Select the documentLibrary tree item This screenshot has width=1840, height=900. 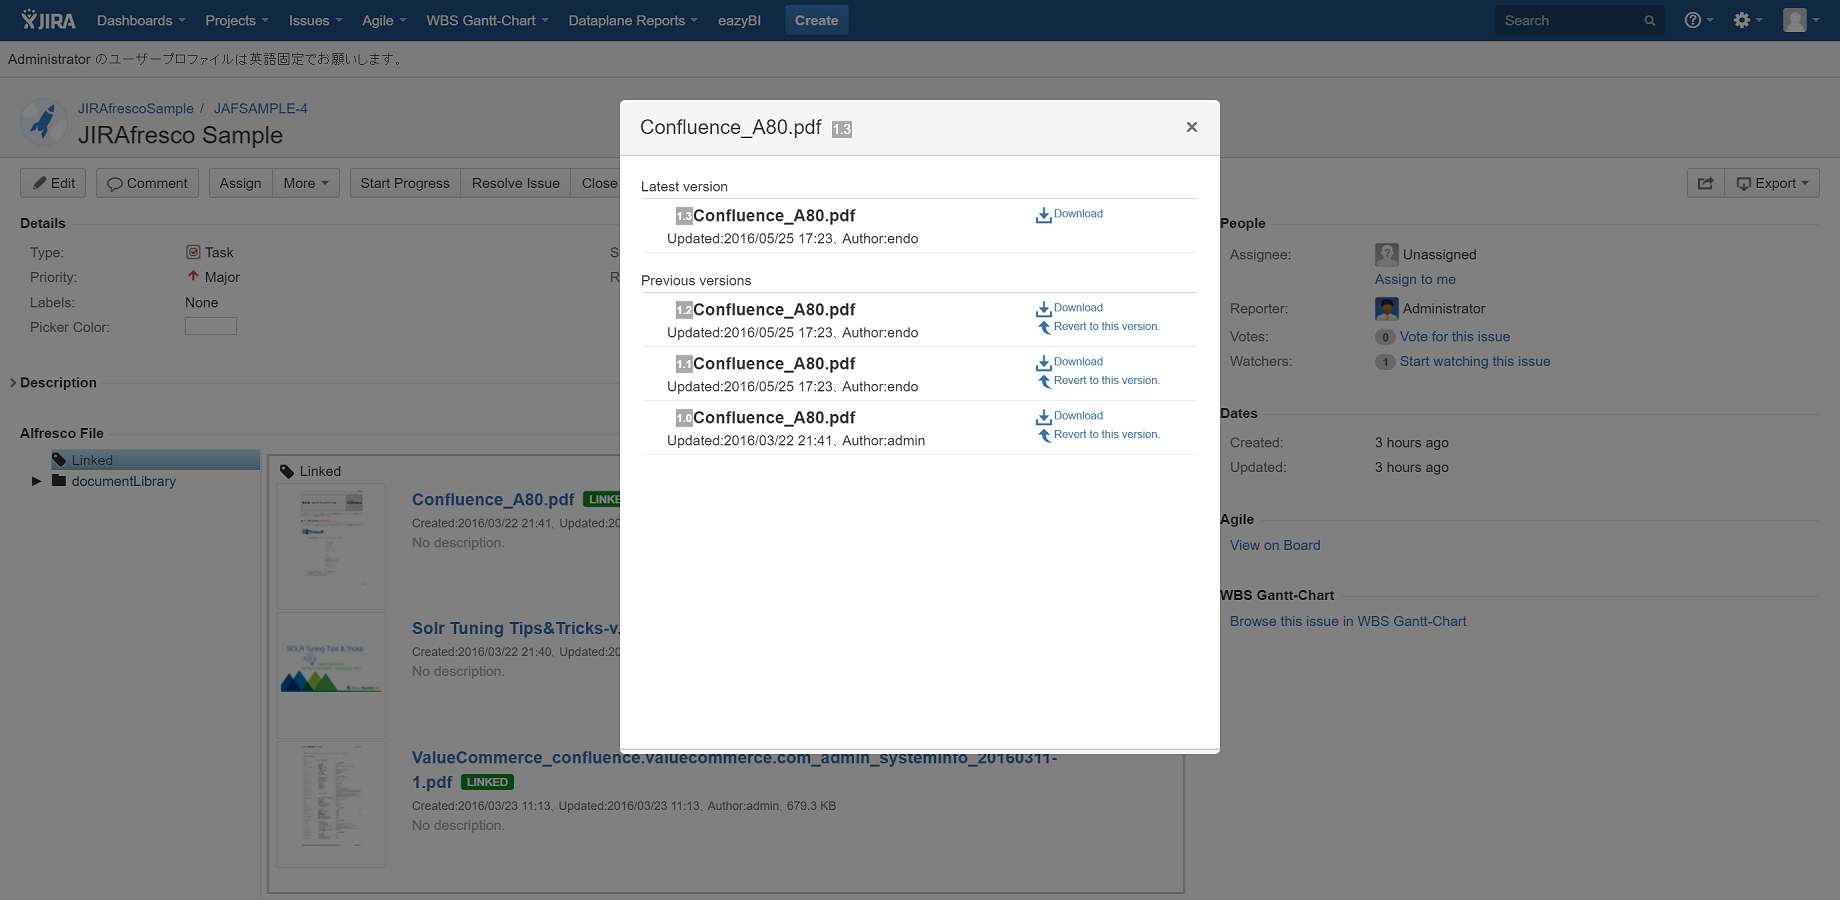[124, 481]
